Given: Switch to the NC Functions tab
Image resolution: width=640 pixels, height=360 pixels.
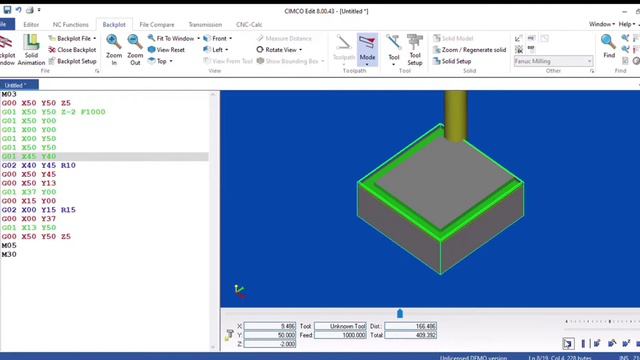Looking at the screenshot, I should (71, 24).
